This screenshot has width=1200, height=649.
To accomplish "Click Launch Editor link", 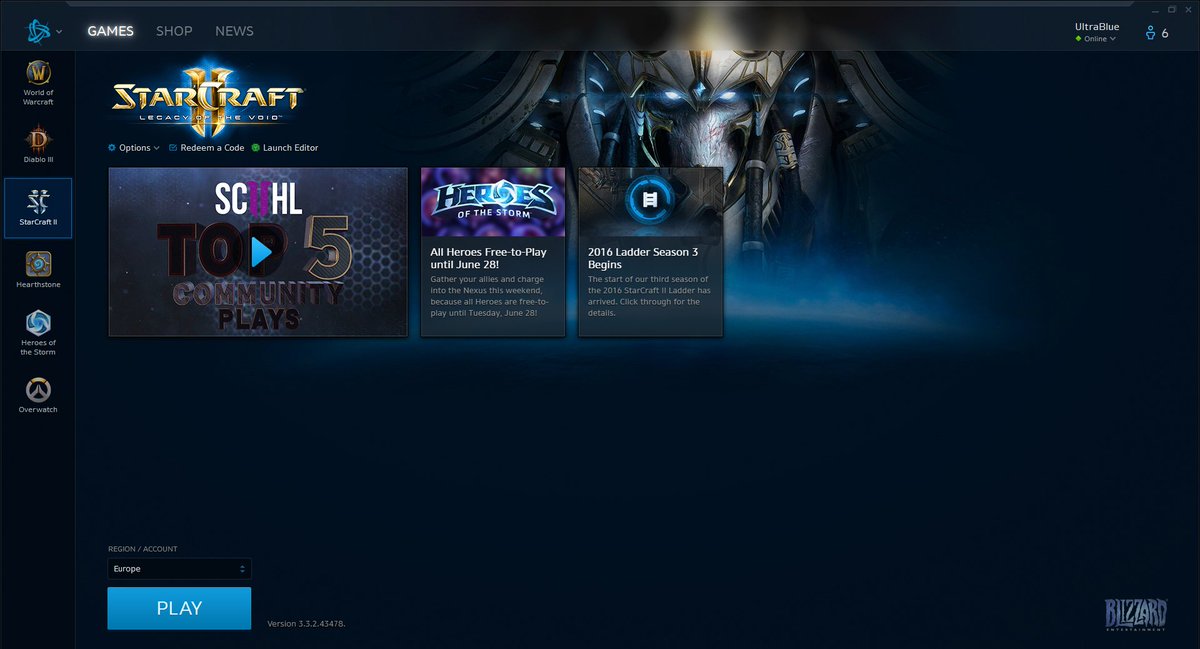I will pos(290,148).
